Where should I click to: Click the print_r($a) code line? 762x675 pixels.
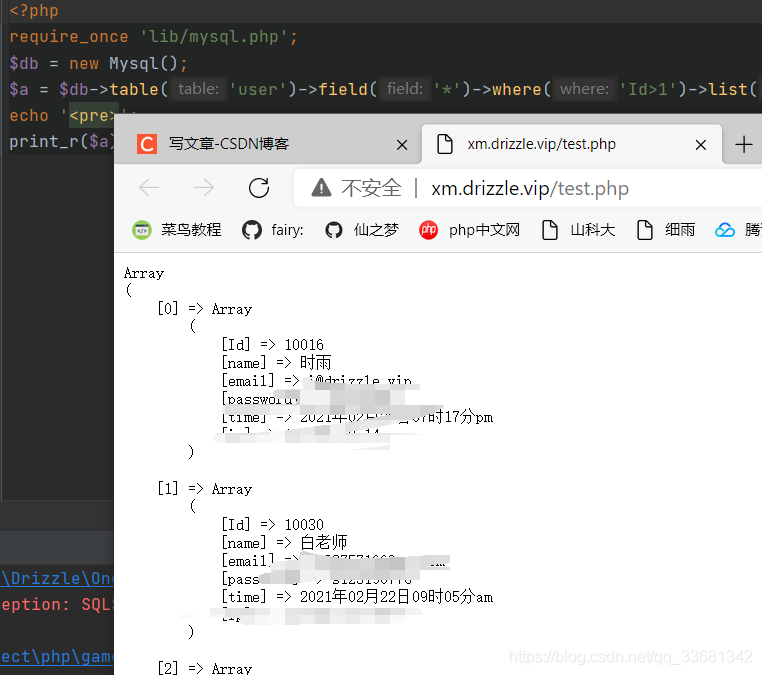[x=62, y=141]
